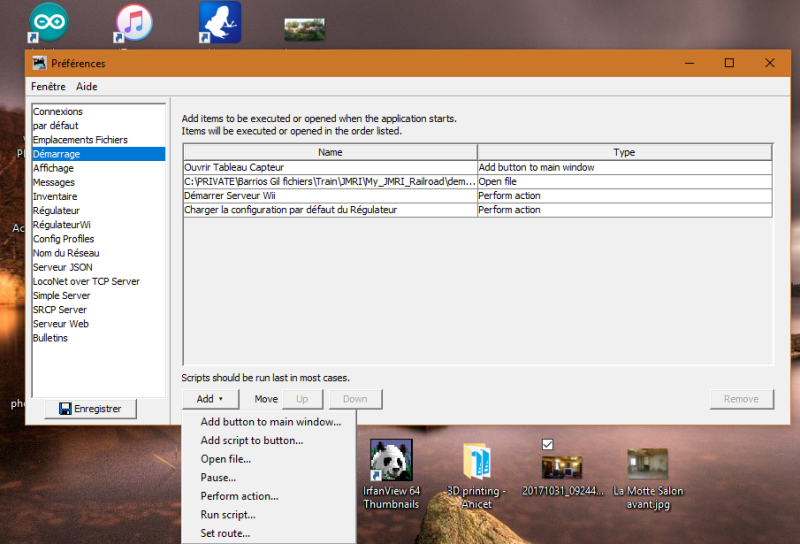Select the Démarrer Serveur Wii table row
Screen dimensions: 800x544
(x=329, y=196)
